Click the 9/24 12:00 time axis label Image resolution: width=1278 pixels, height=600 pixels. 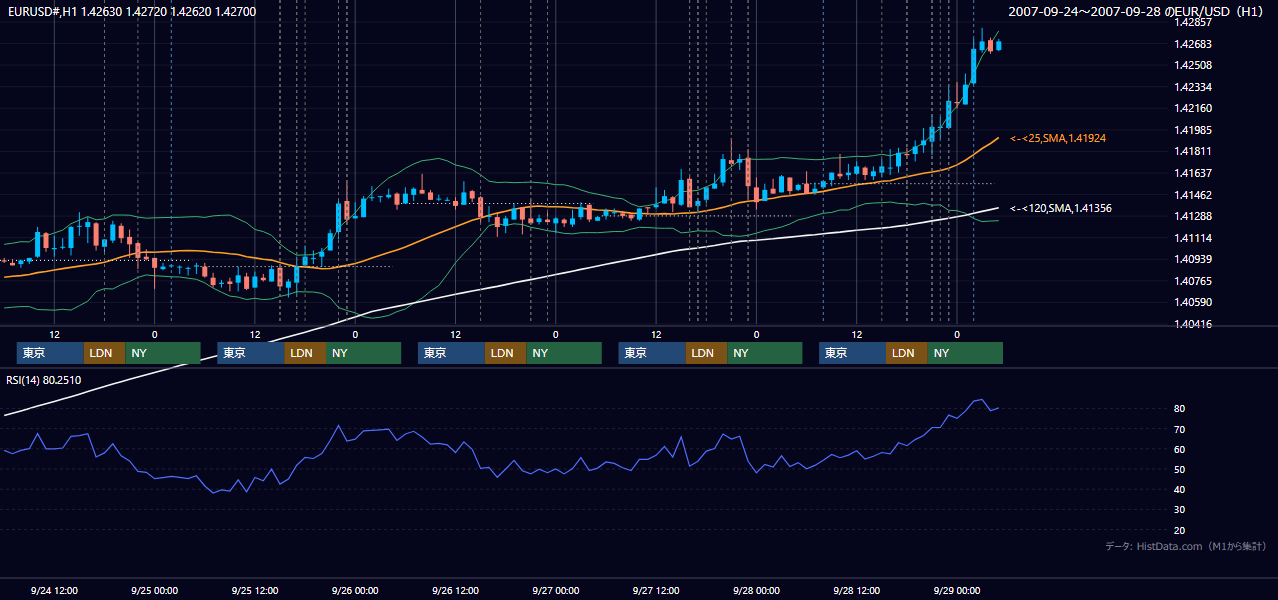pos(54,590)
